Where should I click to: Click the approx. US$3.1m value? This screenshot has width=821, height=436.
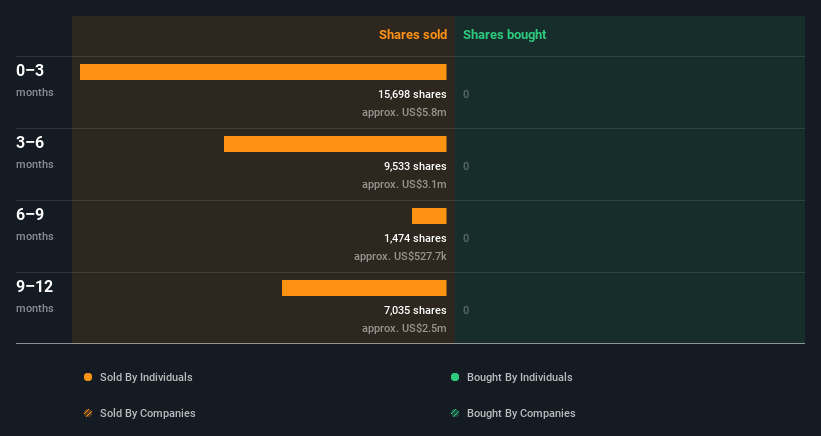pyautogui.click(x=404, y=184)
